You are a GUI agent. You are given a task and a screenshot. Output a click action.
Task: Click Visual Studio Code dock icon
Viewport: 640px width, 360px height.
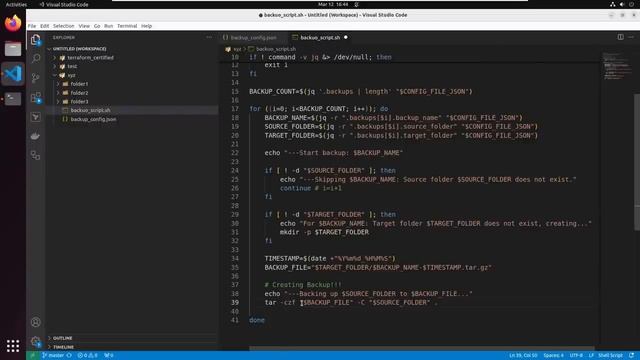click(x=13, y=74)
